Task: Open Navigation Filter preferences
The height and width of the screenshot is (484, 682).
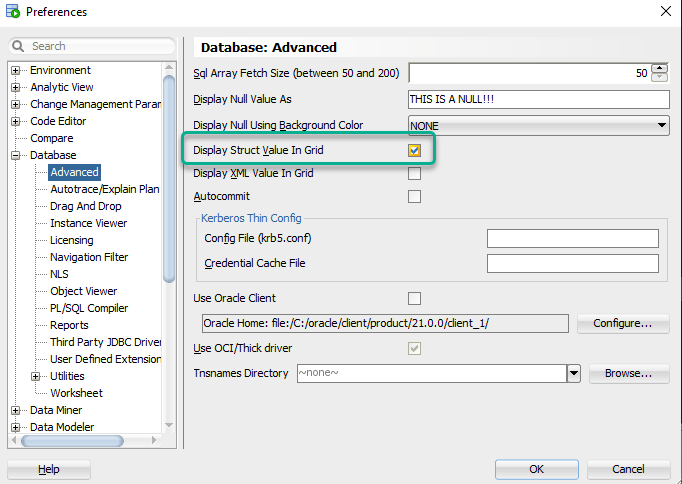Action: [89, 257]
